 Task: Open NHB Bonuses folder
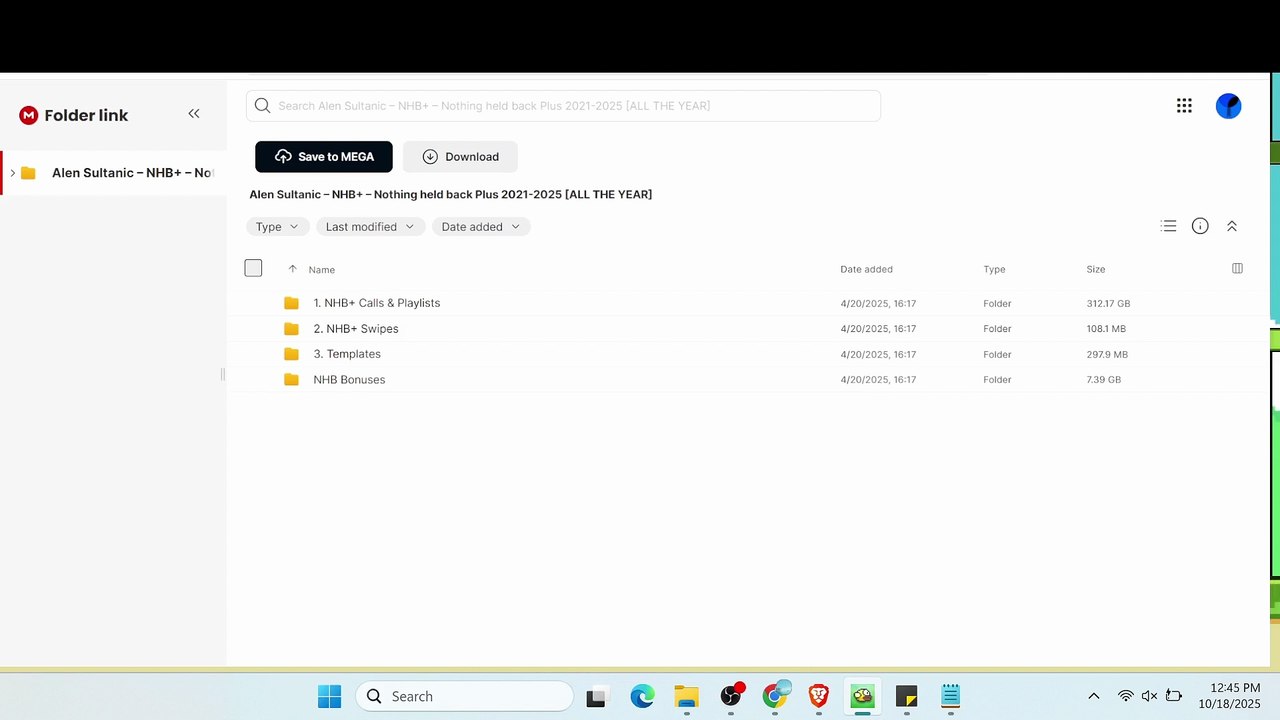(x=349, y=380)
